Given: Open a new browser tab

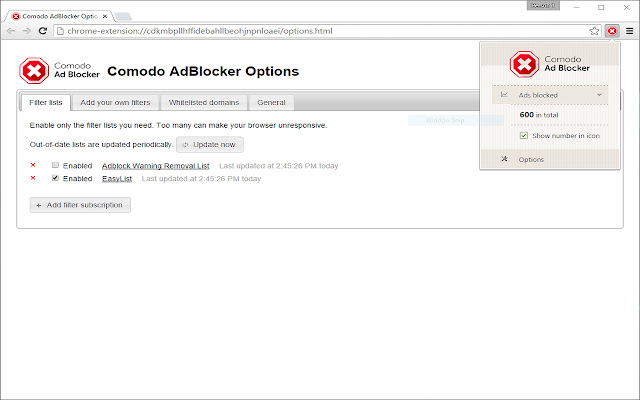Looking at the screenshot, I should (122, 16).
